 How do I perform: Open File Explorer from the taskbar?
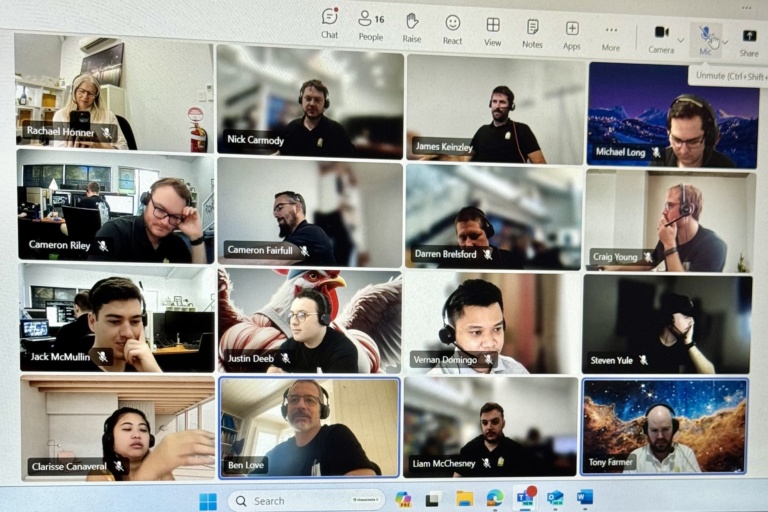[x=464, y=498]
